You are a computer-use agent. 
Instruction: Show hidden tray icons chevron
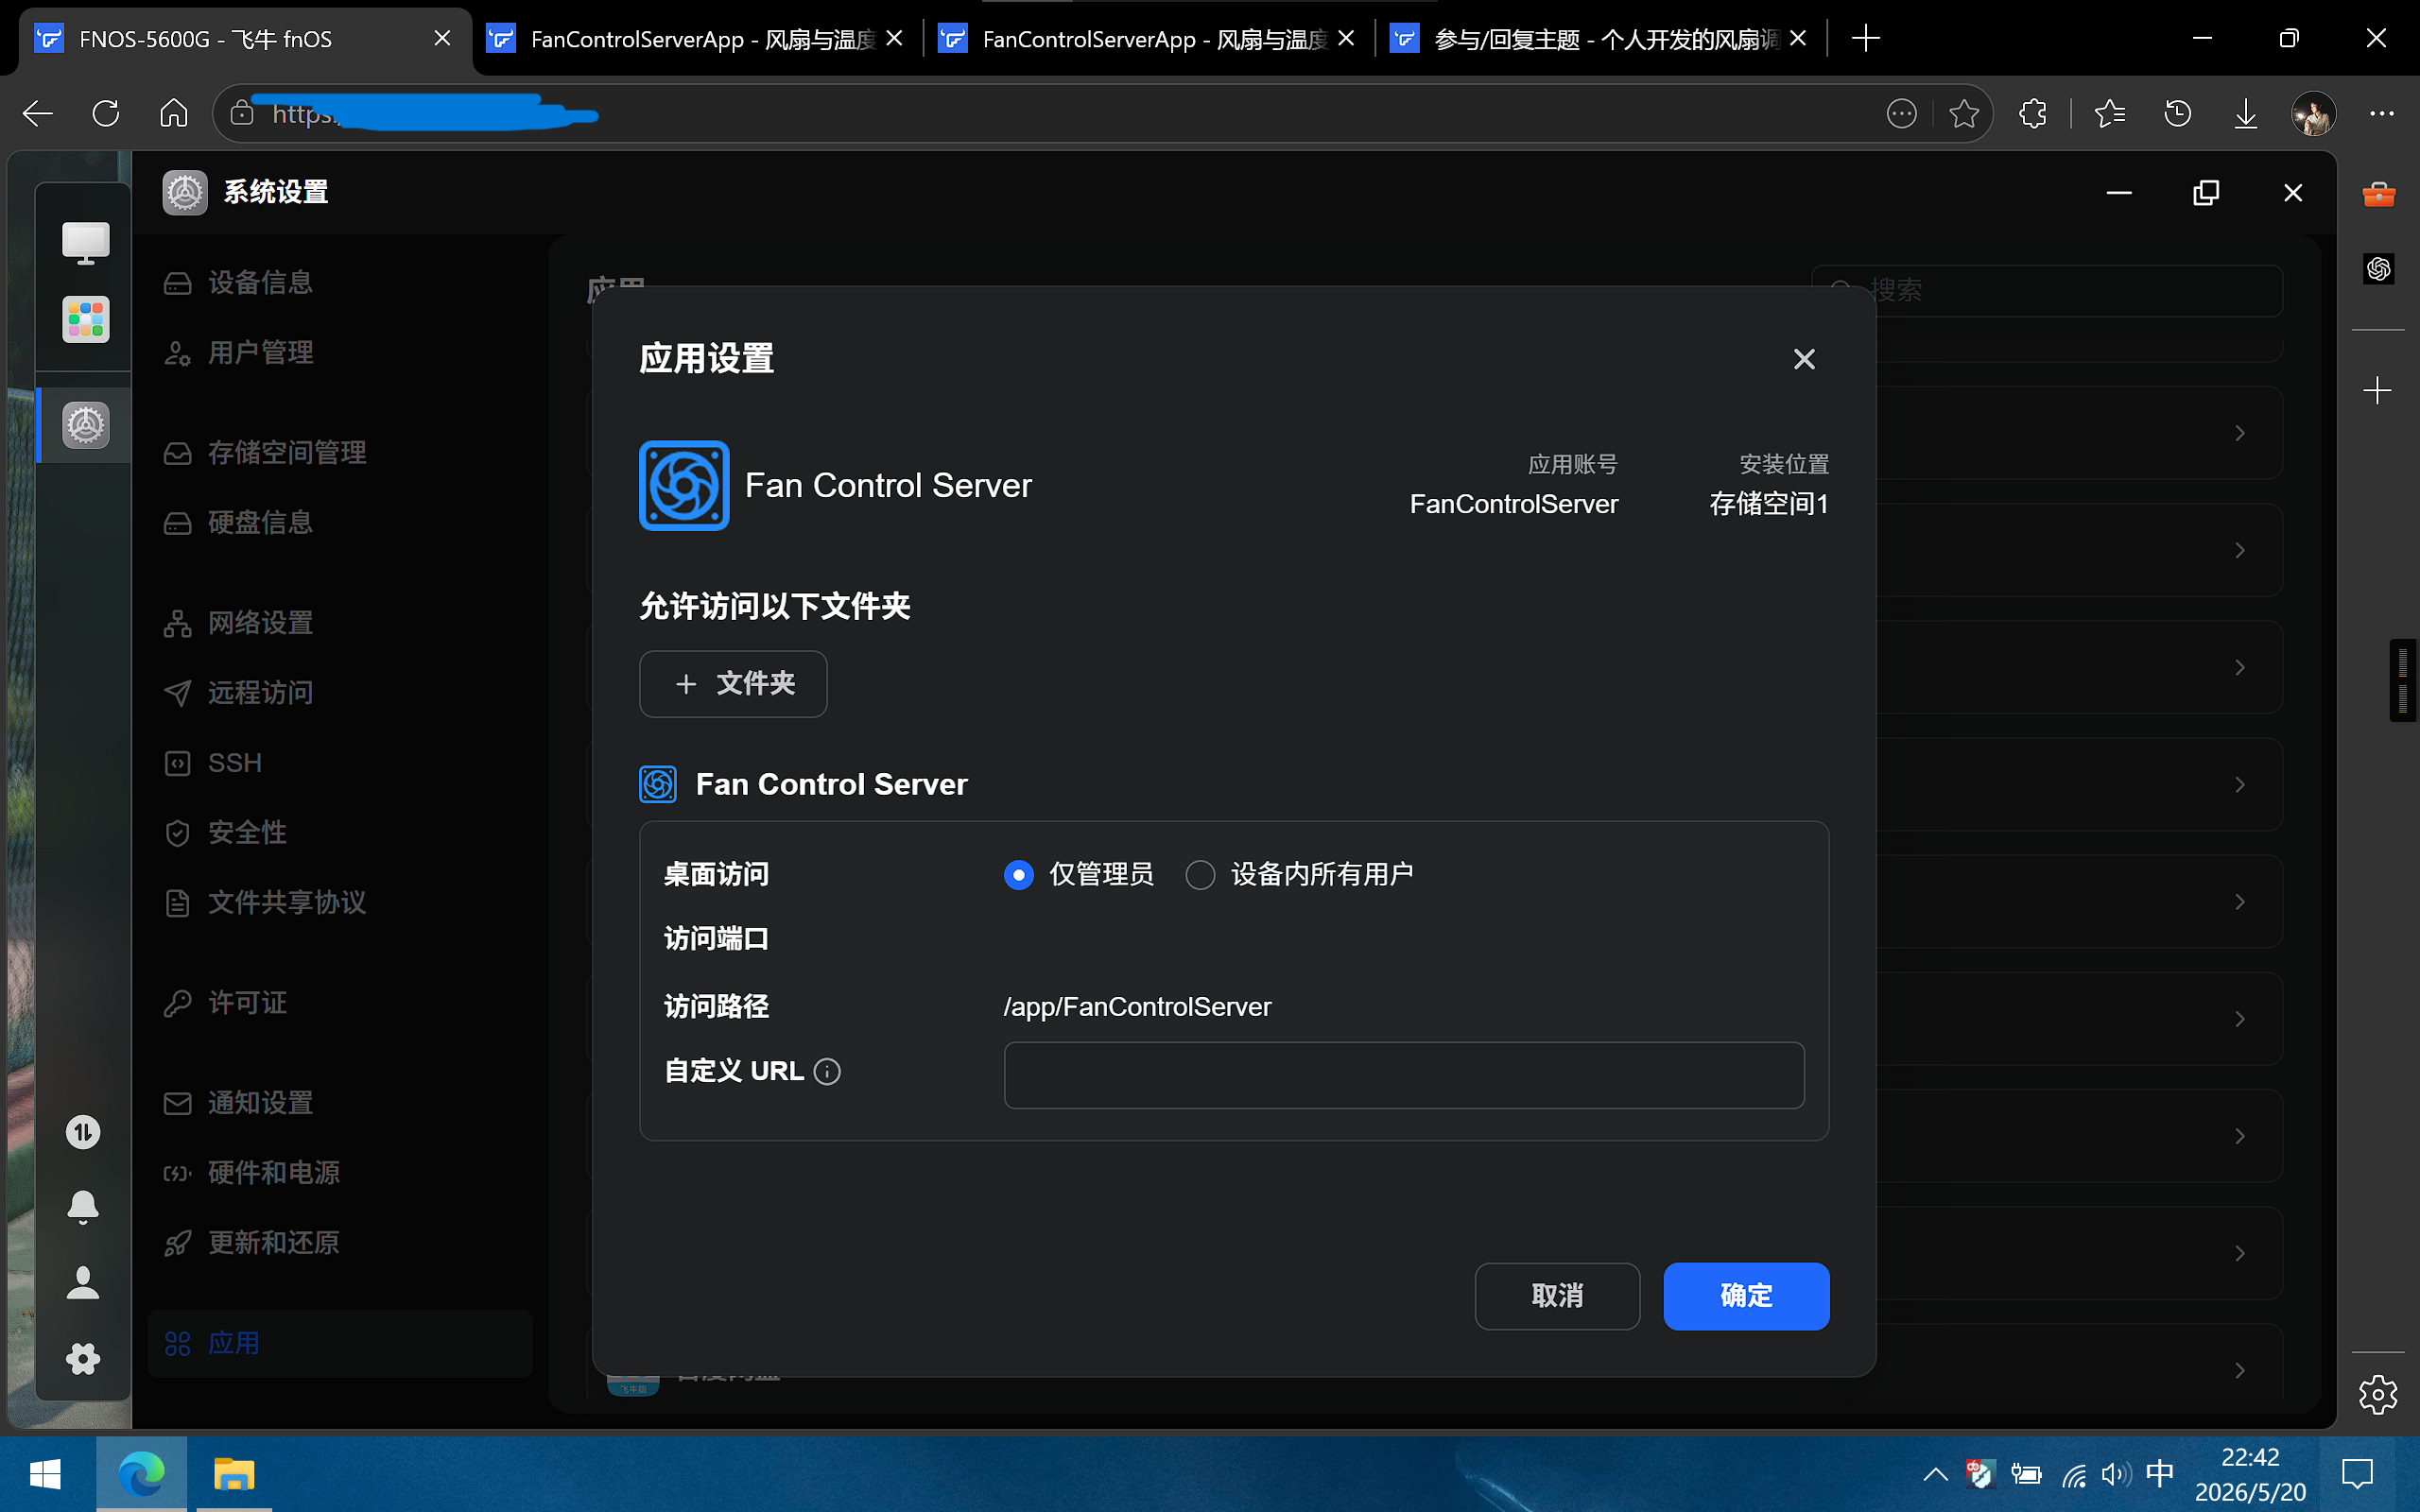pos(1936,1474)
